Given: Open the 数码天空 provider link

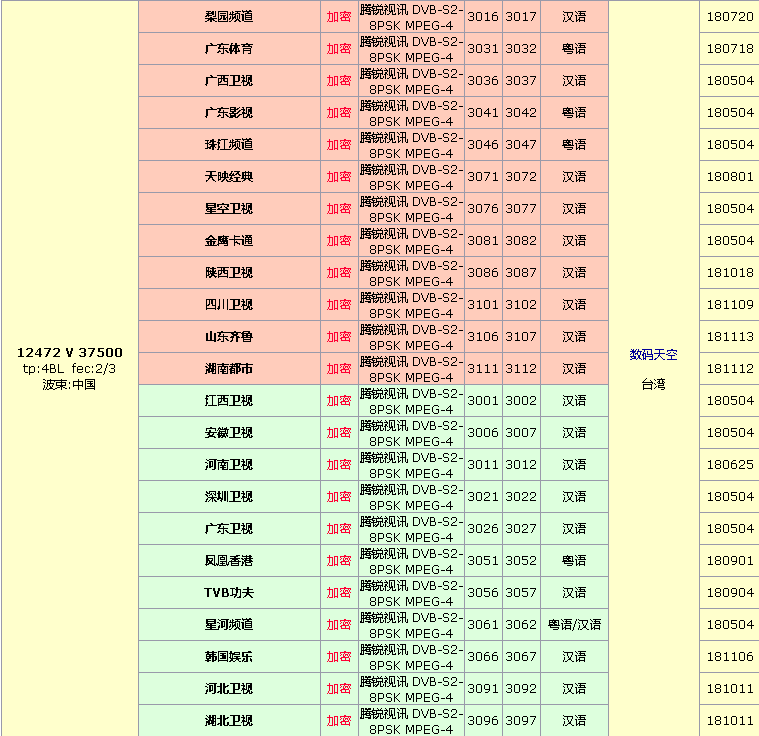Looking at the screenshot, I should click(x=653, y=354).
